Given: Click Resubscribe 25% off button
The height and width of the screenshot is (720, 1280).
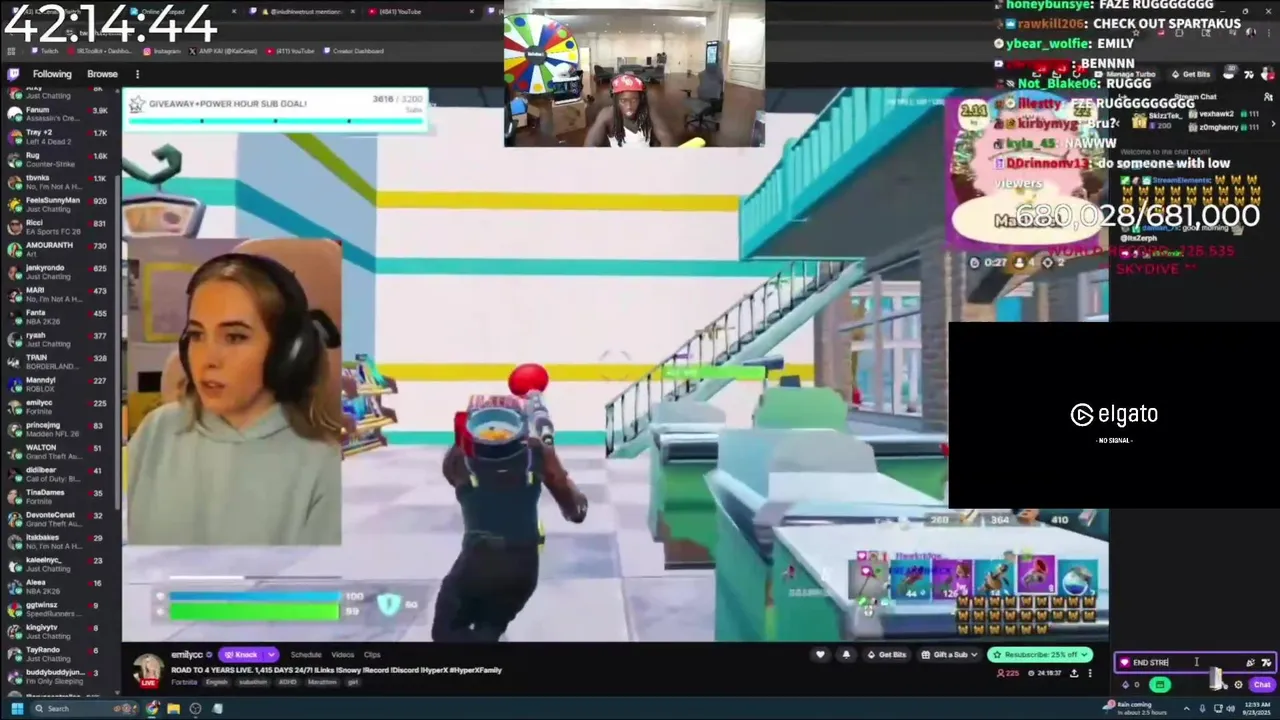Looking at the screenshot, I should click(x=1040, y=655).
